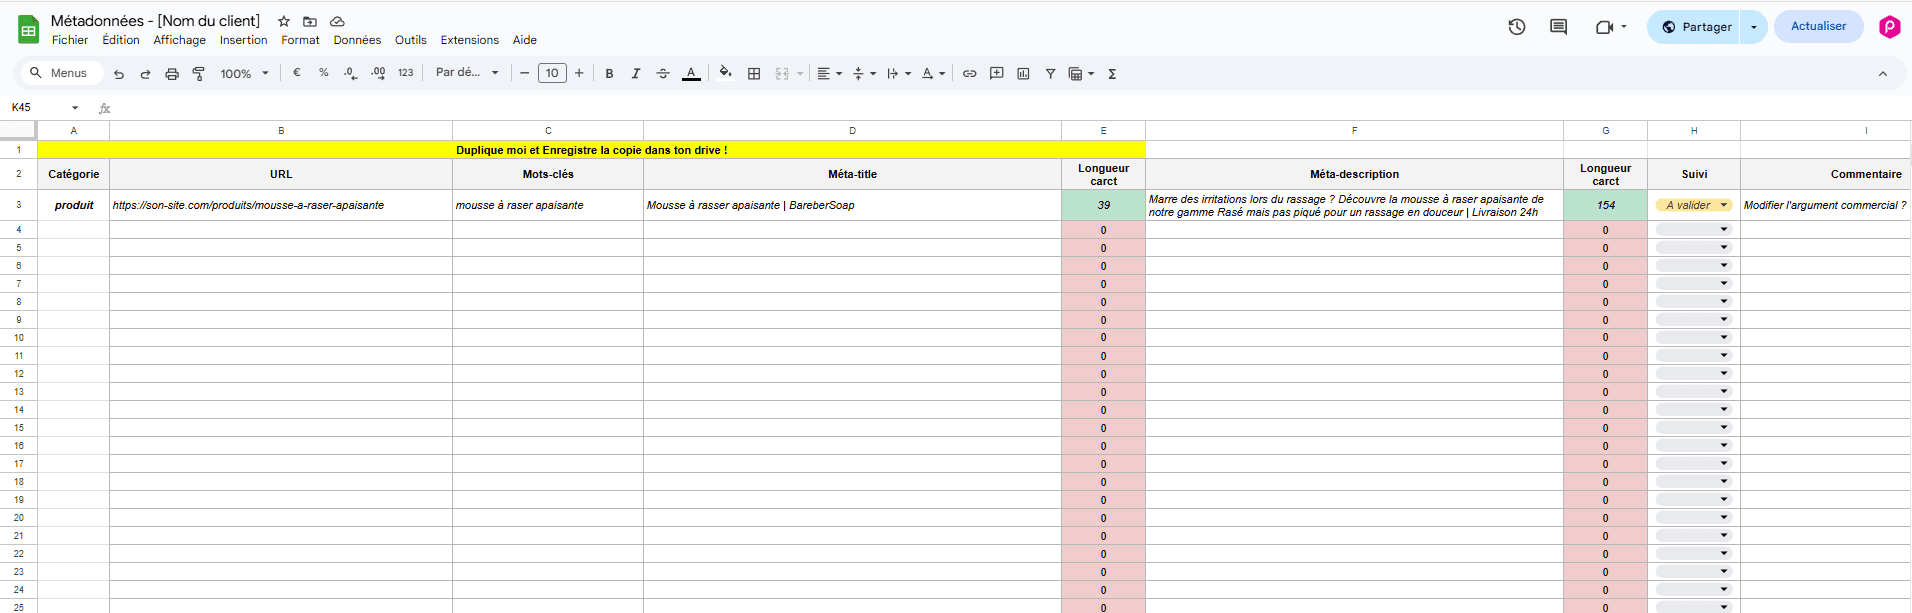Click the cell borders icon
The width and height of the screenshot is (1912, 613).
click(754, 73)
